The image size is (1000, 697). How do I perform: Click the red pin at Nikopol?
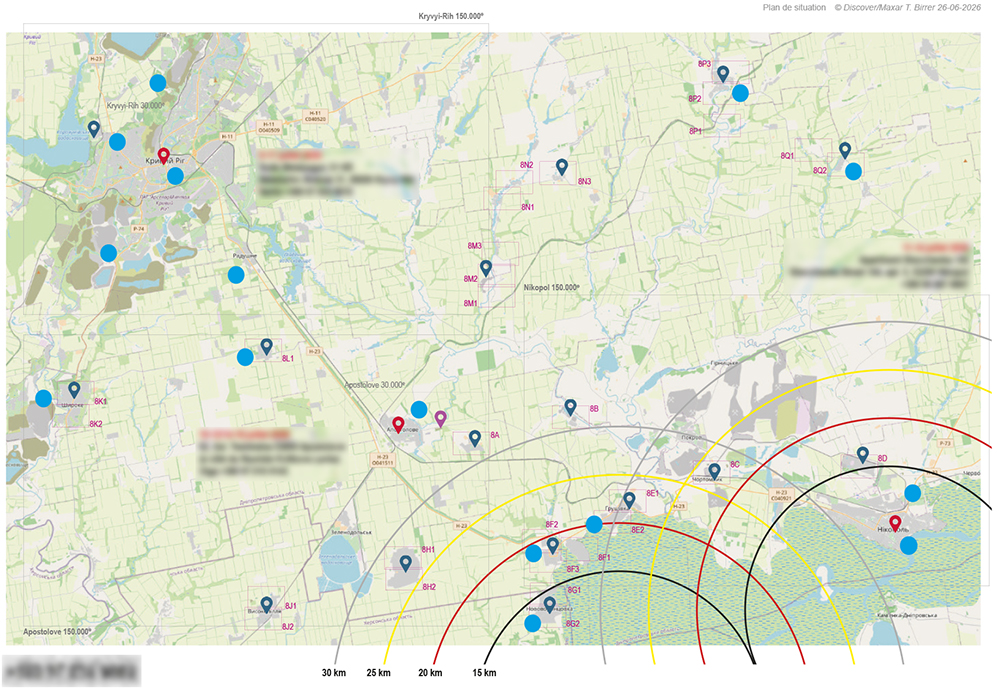(895, 524)
